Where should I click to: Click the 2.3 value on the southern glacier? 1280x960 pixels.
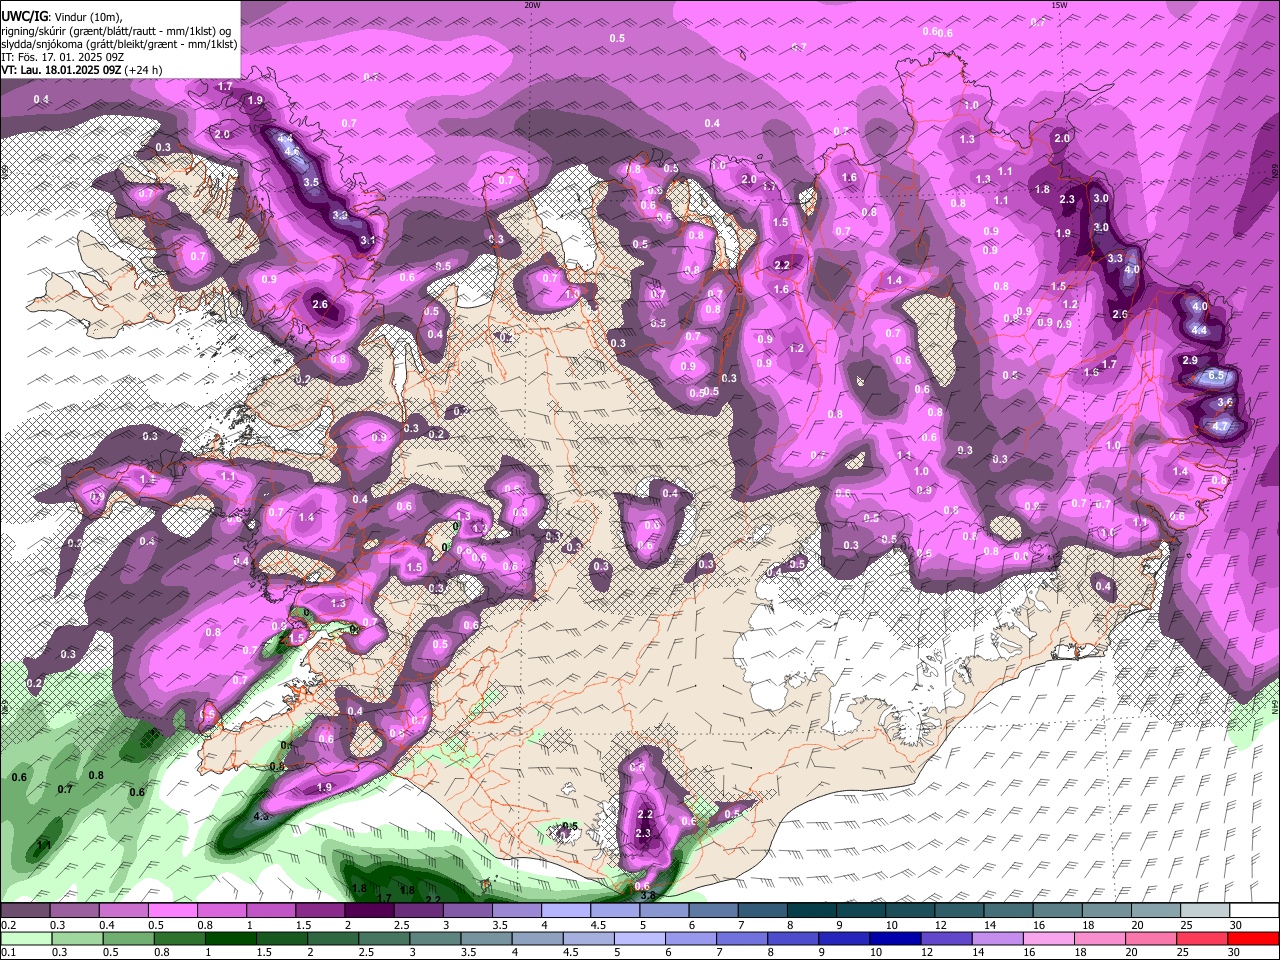(x=644, y=833)
